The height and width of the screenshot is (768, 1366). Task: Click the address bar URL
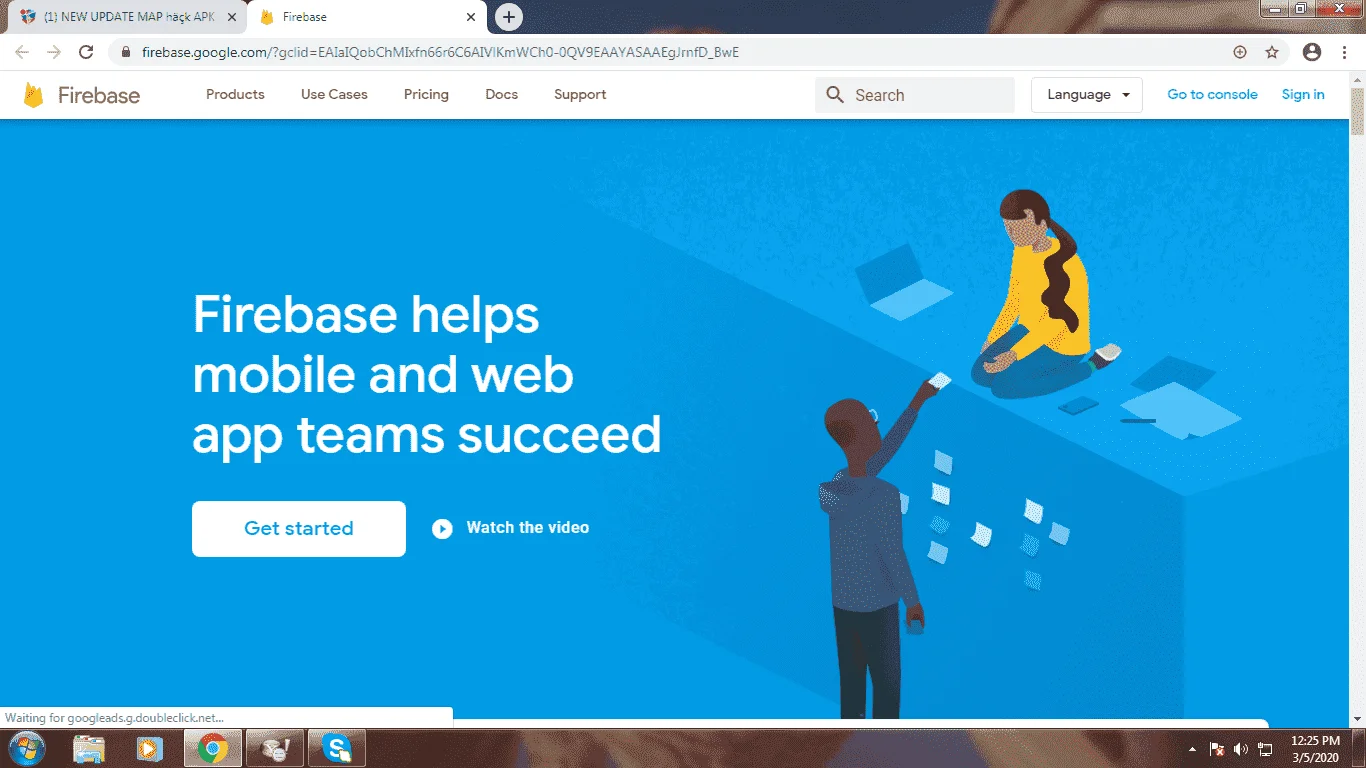440,52
